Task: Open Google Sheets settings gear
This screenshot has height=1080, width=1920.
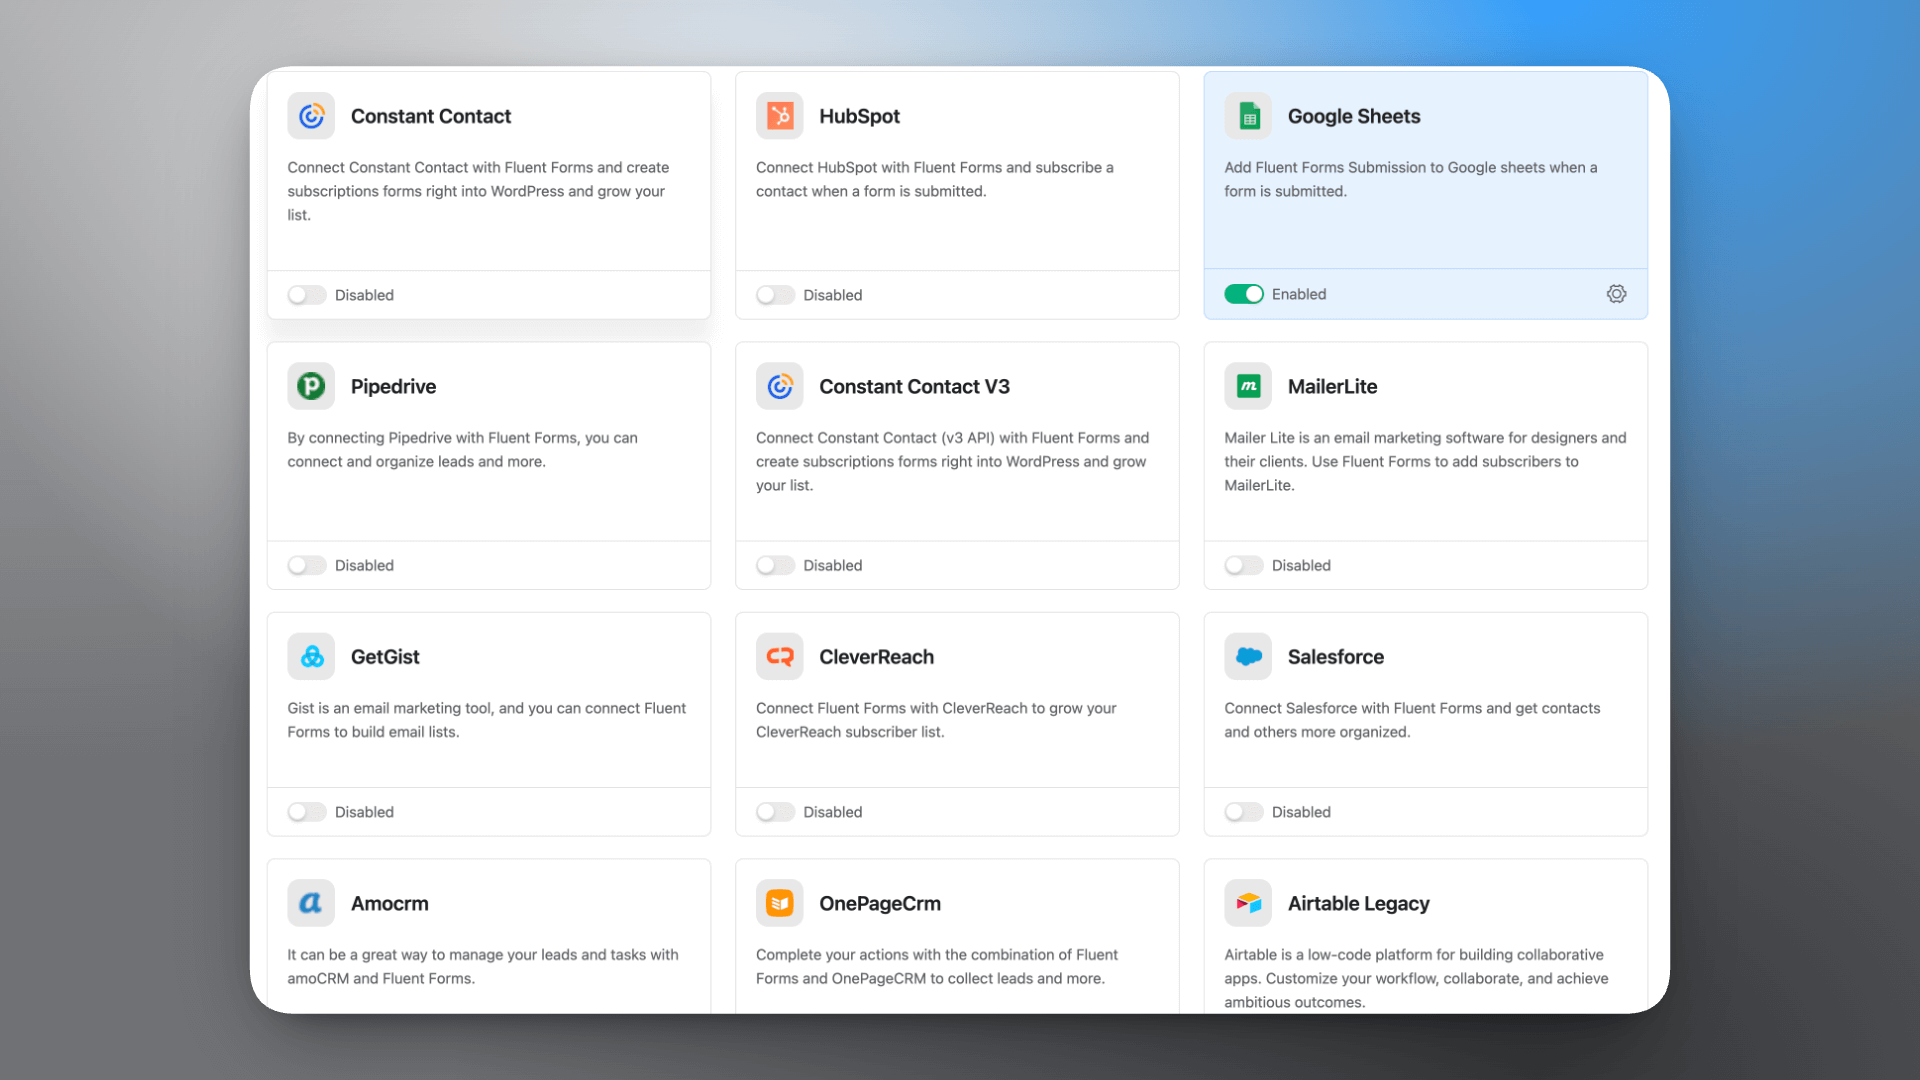Action: pyautogui.click(x=1616, y=294)
